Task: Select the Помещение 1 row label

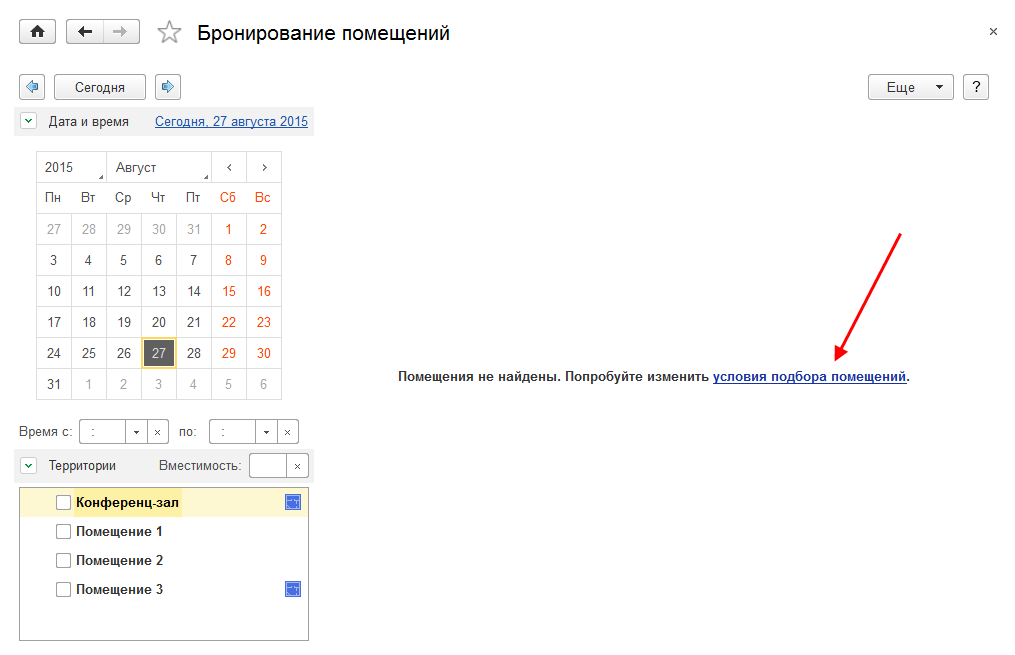Action: coord(119,531)
